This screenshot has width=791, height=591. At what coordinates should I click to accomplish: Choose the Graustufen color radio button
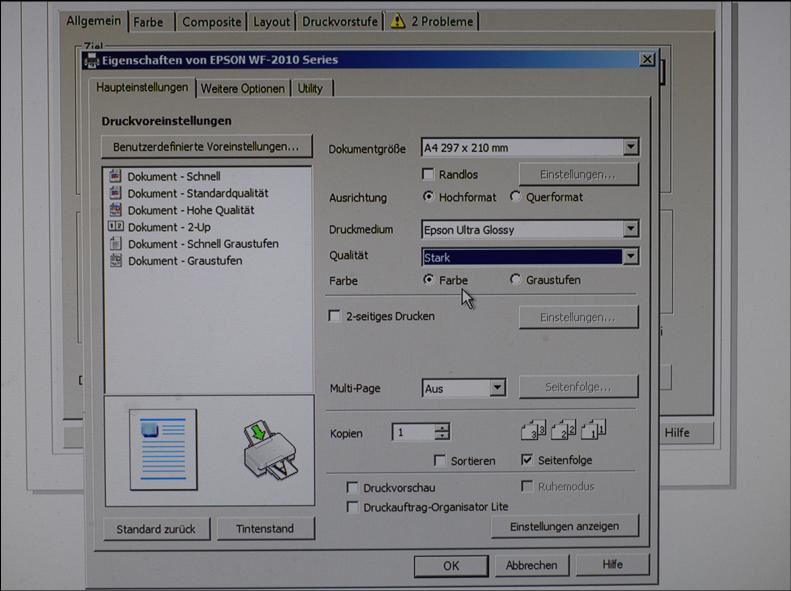click(516, 280)
